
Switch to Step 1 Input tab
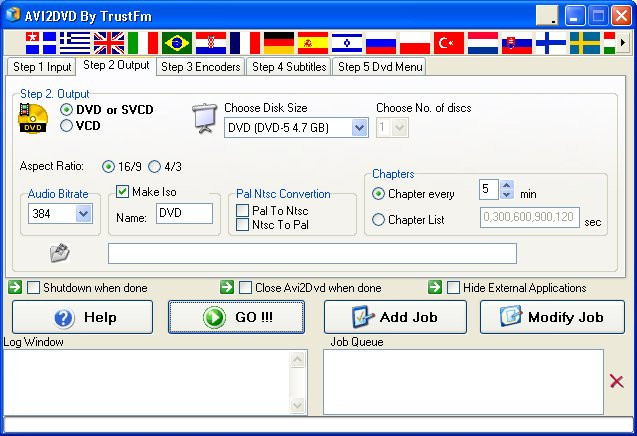click(x=42, y=67)
